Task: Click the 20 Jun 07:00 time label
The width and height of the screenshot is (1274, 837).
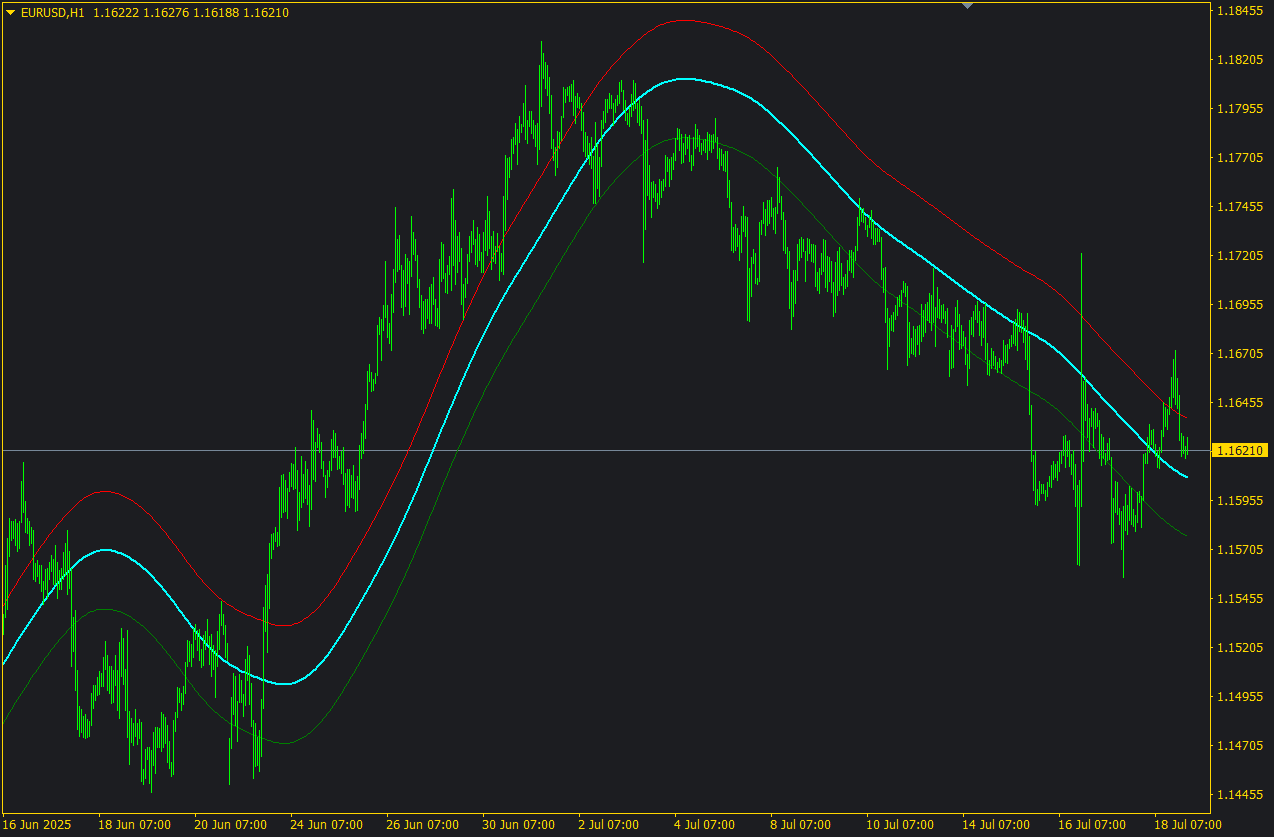Action: click(230, 825)
